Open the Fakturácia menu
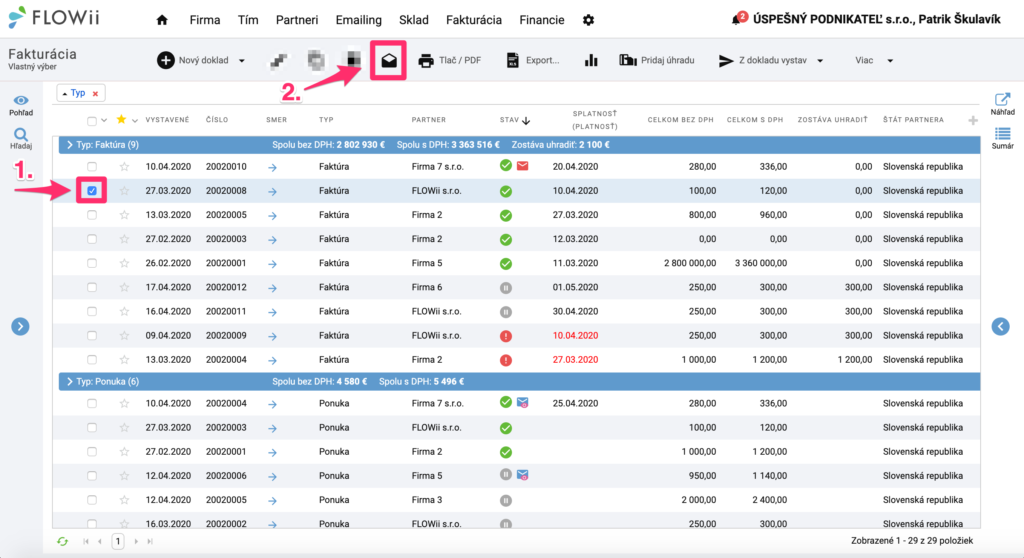 (473, 20)
